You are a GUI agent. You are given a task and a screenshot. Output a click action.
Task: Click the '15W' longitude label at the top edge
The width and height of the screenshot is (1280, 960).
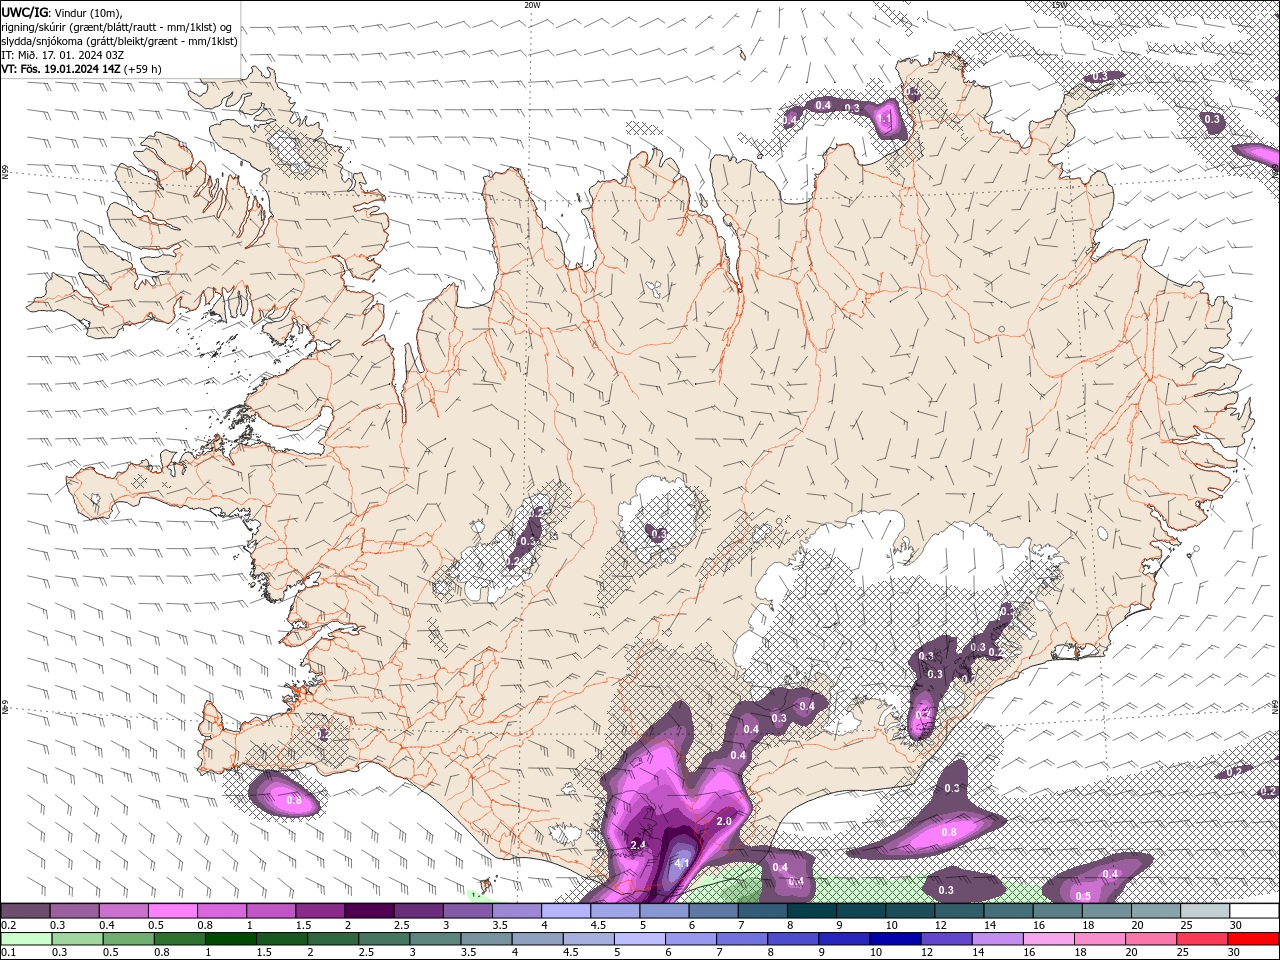1059,5
